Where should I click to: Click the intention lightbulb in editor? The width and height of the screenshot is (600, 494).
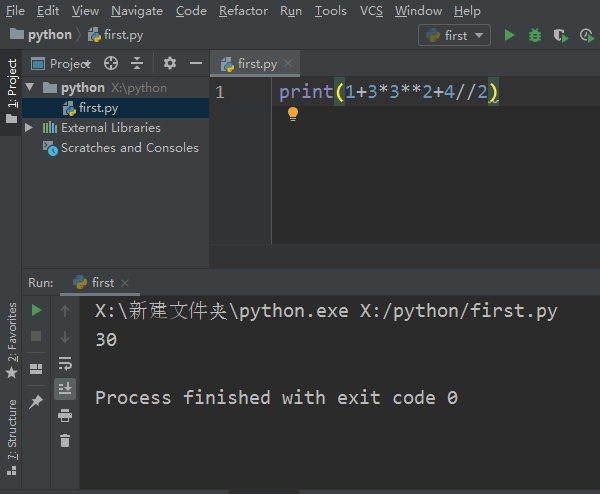click(x=293, y=114)
